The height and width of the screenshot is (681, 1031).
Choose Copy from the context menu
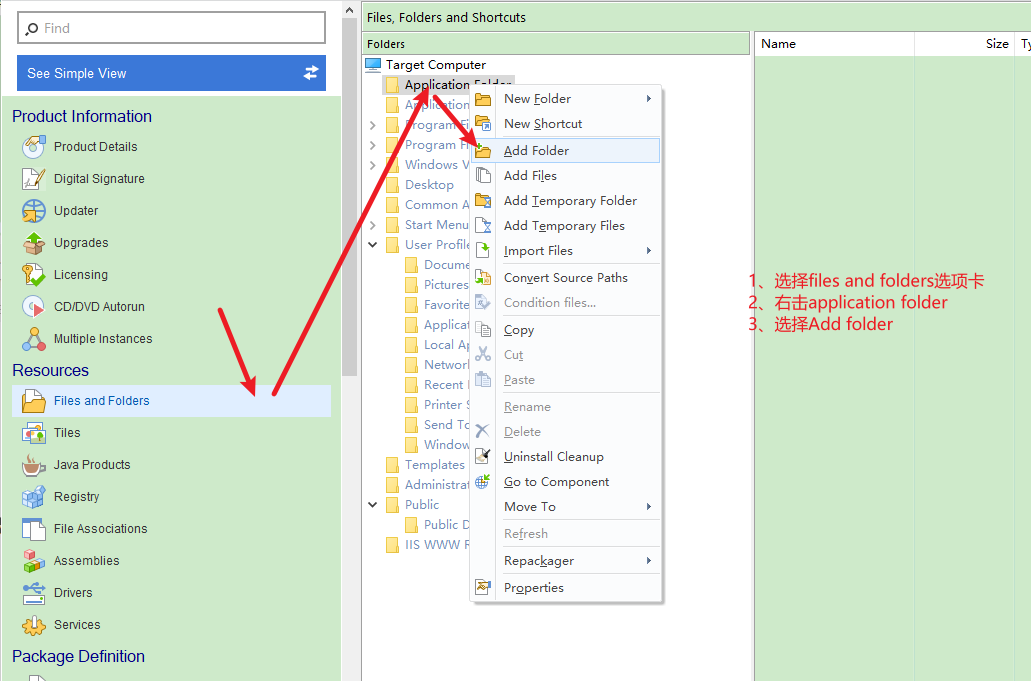566,330
